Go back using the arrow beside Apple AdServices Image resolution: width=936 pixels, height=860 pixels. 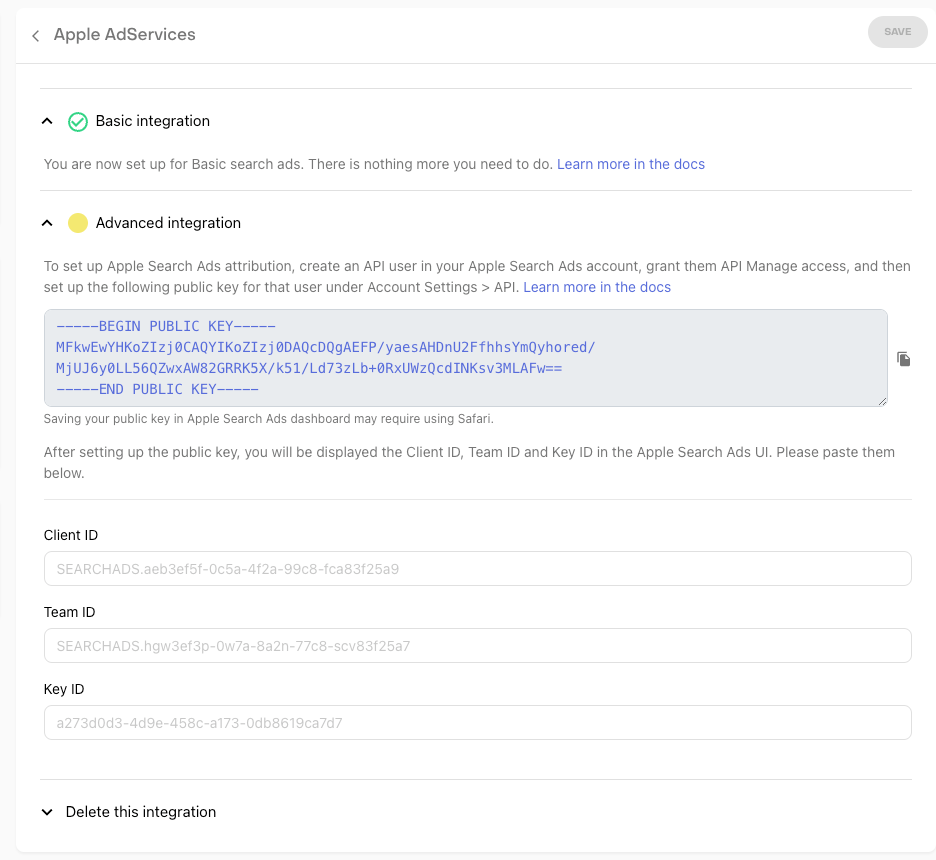point(36,36)
